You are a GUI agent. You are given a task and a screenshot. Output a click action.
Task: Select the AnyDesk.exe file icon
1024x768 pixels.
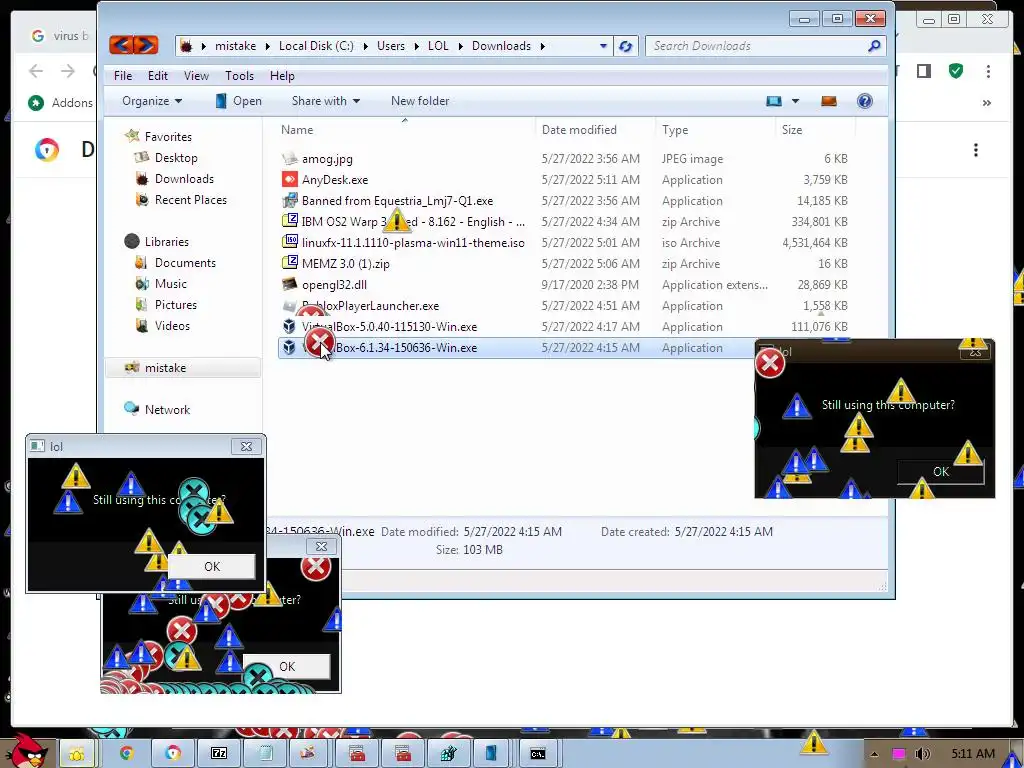(289, 179)
